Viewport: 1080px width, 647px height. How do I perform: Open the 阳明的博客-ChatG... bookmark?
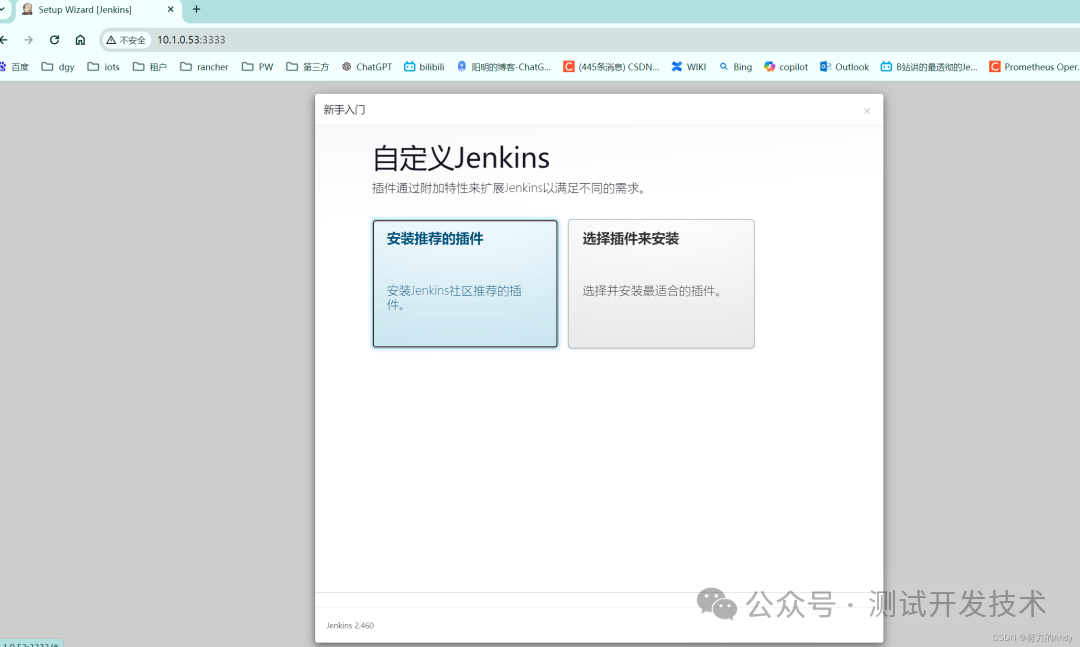click(x=503, y=67)
